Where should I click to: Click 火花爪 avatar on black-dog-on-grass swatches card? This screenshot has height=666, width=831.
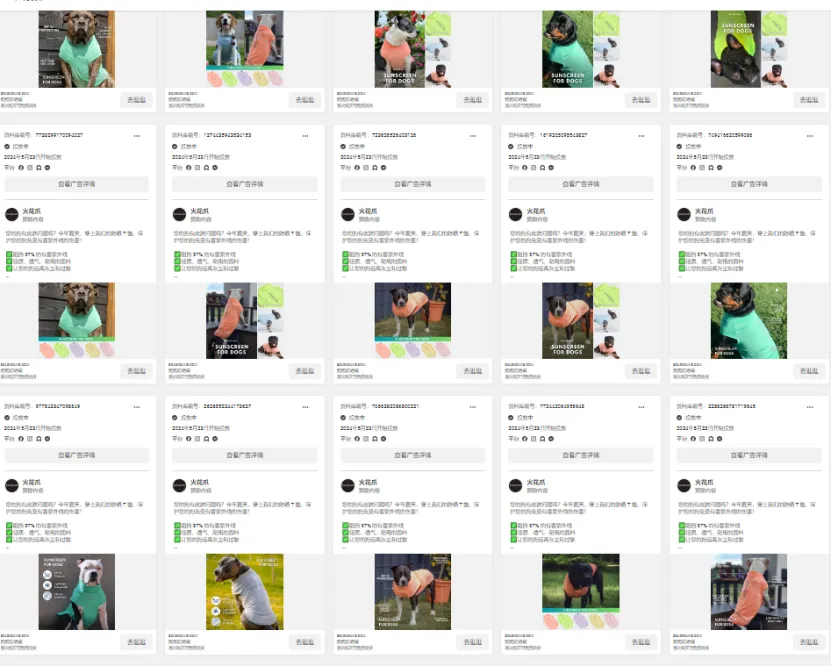click(x=516, y=485)
